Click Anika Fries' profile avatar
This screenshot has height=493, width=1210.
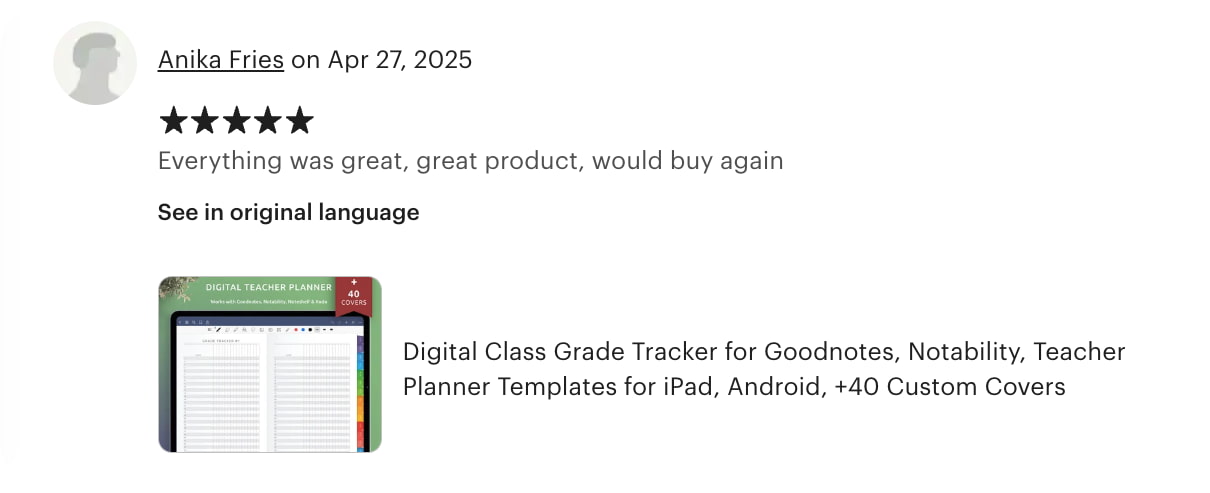tap(95, 62)
